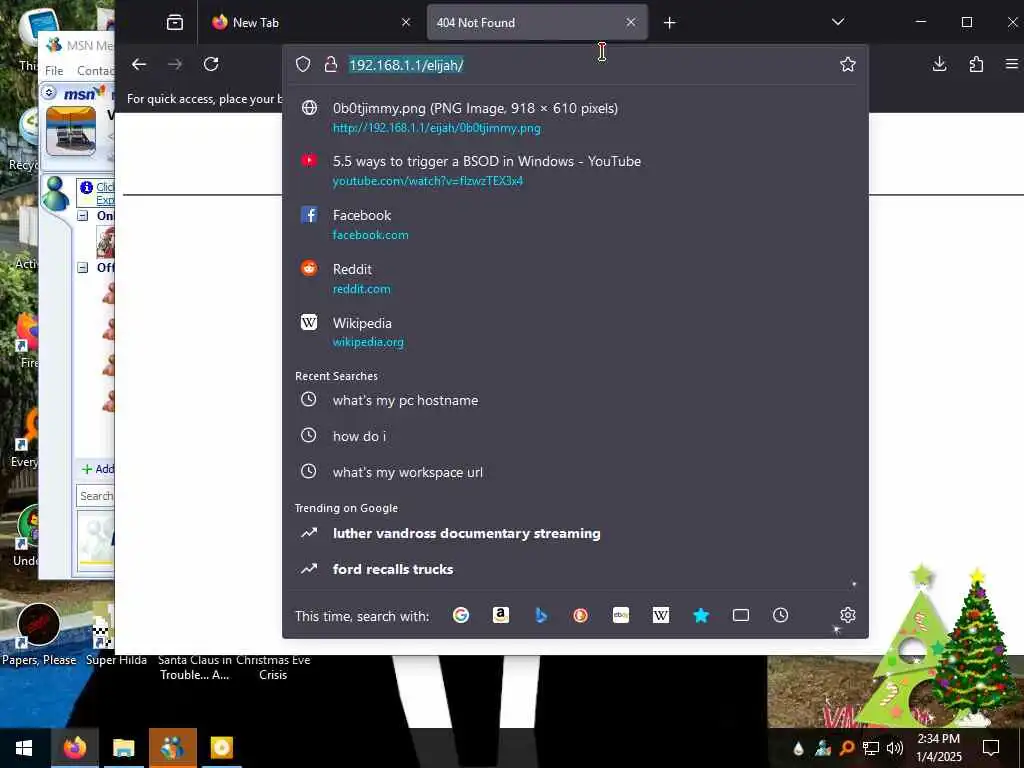This screenshot has height=768, width=1024.
Task: Click MSN Messenger icon on taskbar
Action: [172, 748]
